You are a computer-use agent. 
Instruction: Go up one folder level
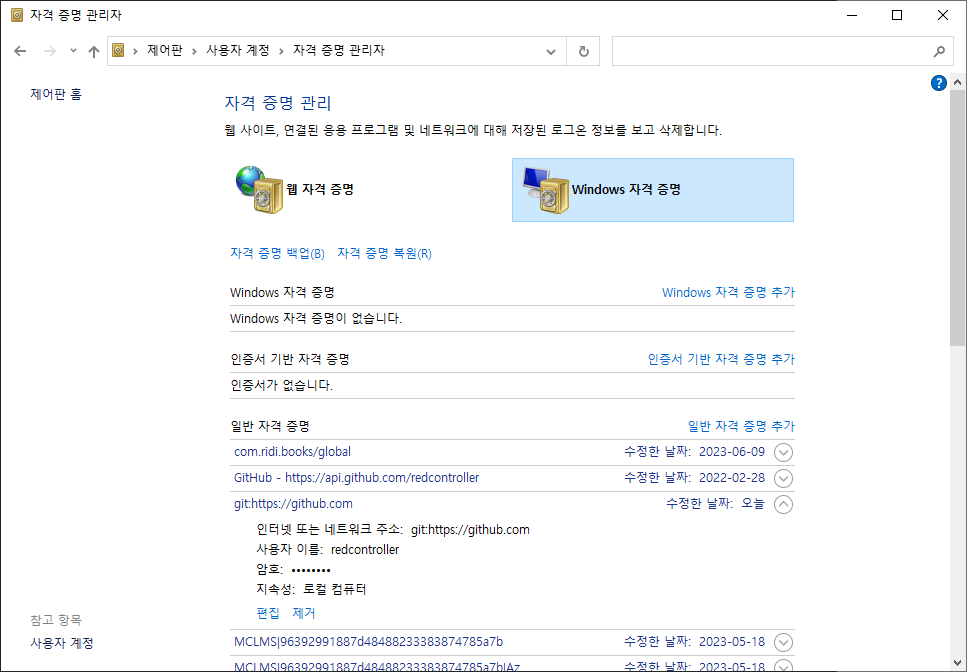point(94,51)
